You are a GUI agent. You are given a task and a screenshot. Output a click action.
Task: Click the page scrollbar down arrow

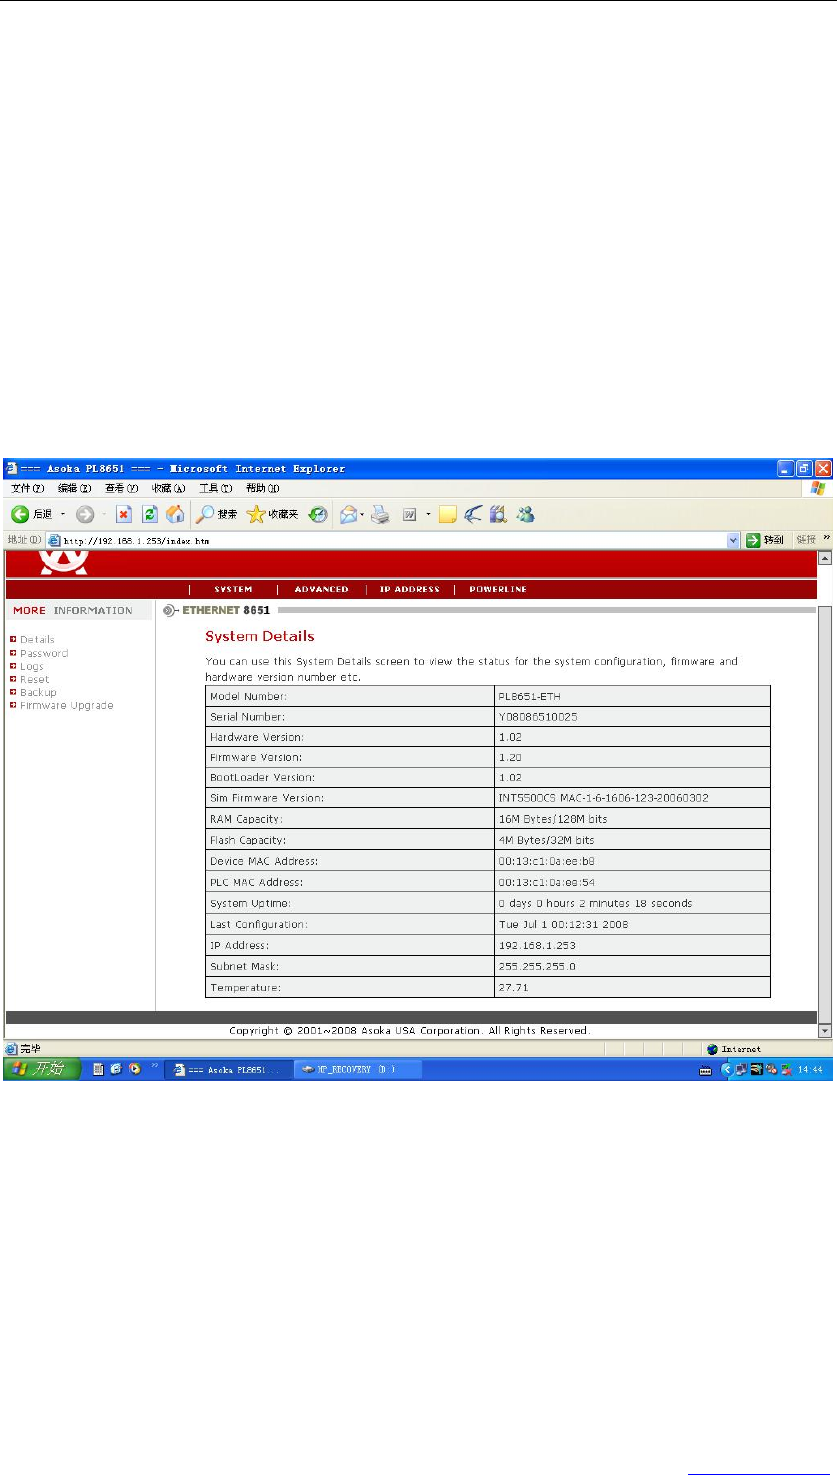(824, 1030)
